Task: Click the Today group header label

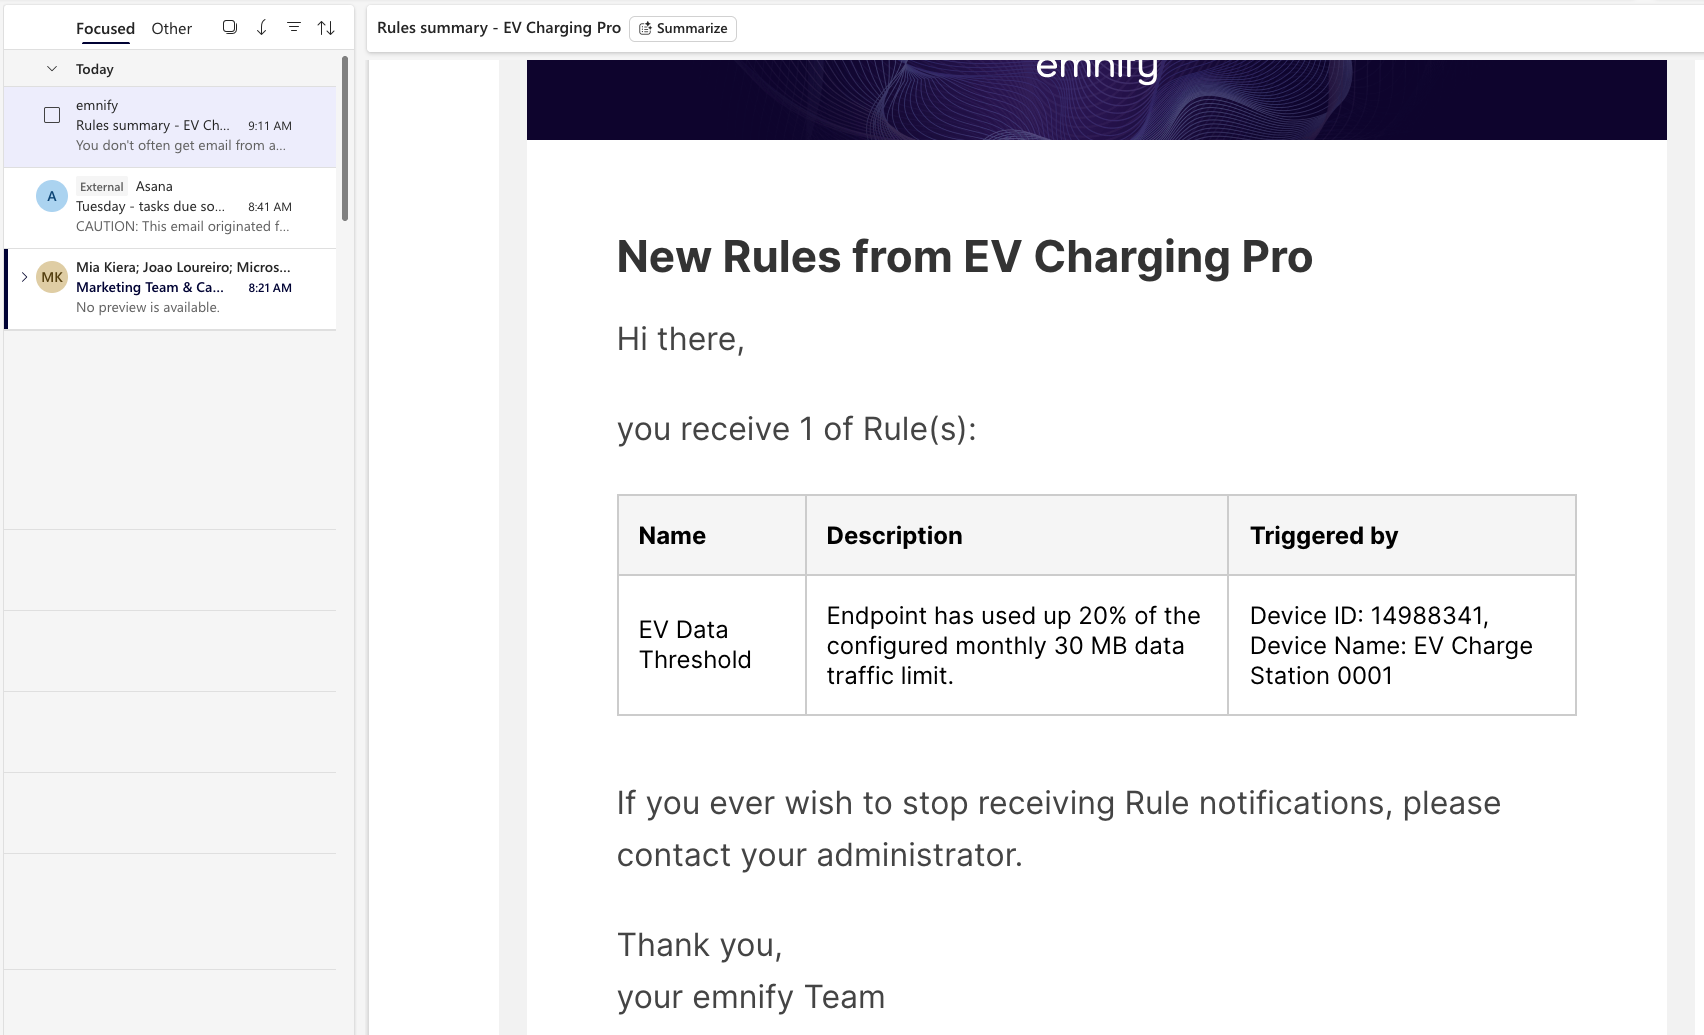Action: [95, 69]
